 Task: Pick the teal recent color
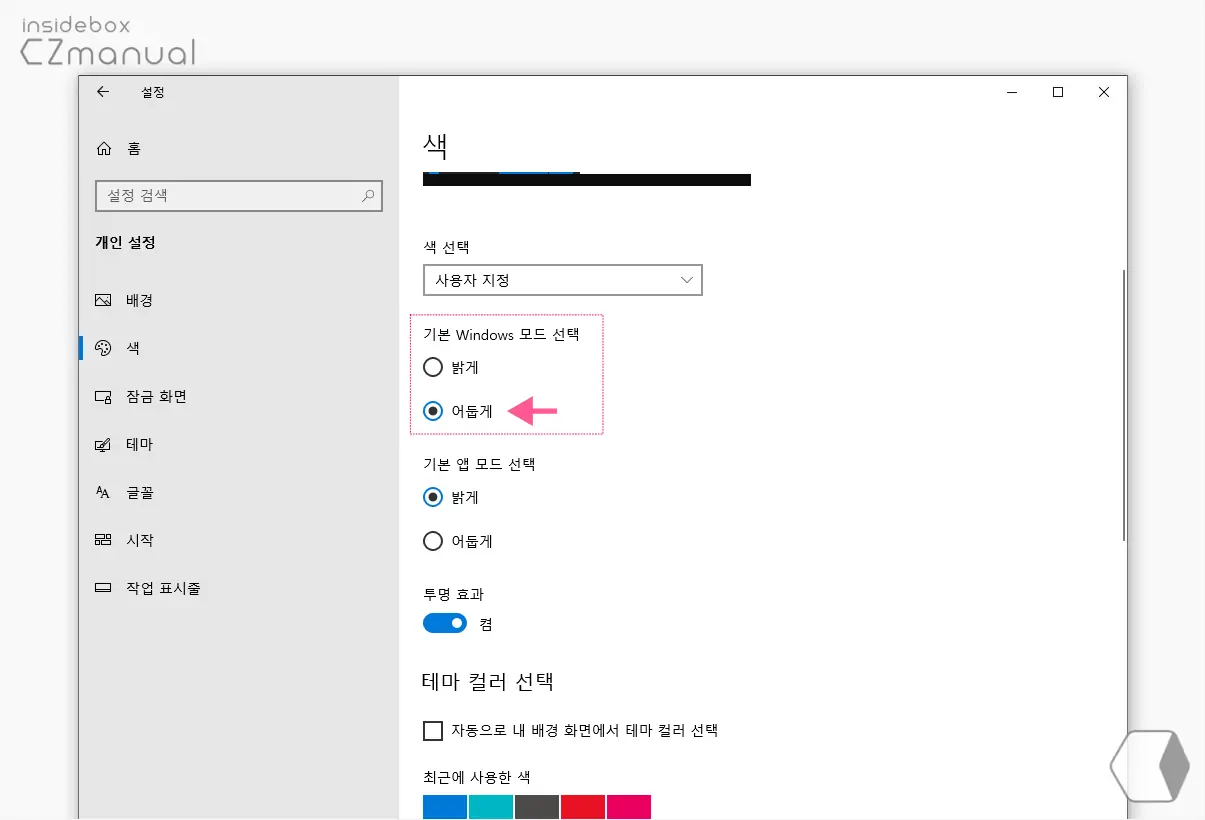point(491,807)
